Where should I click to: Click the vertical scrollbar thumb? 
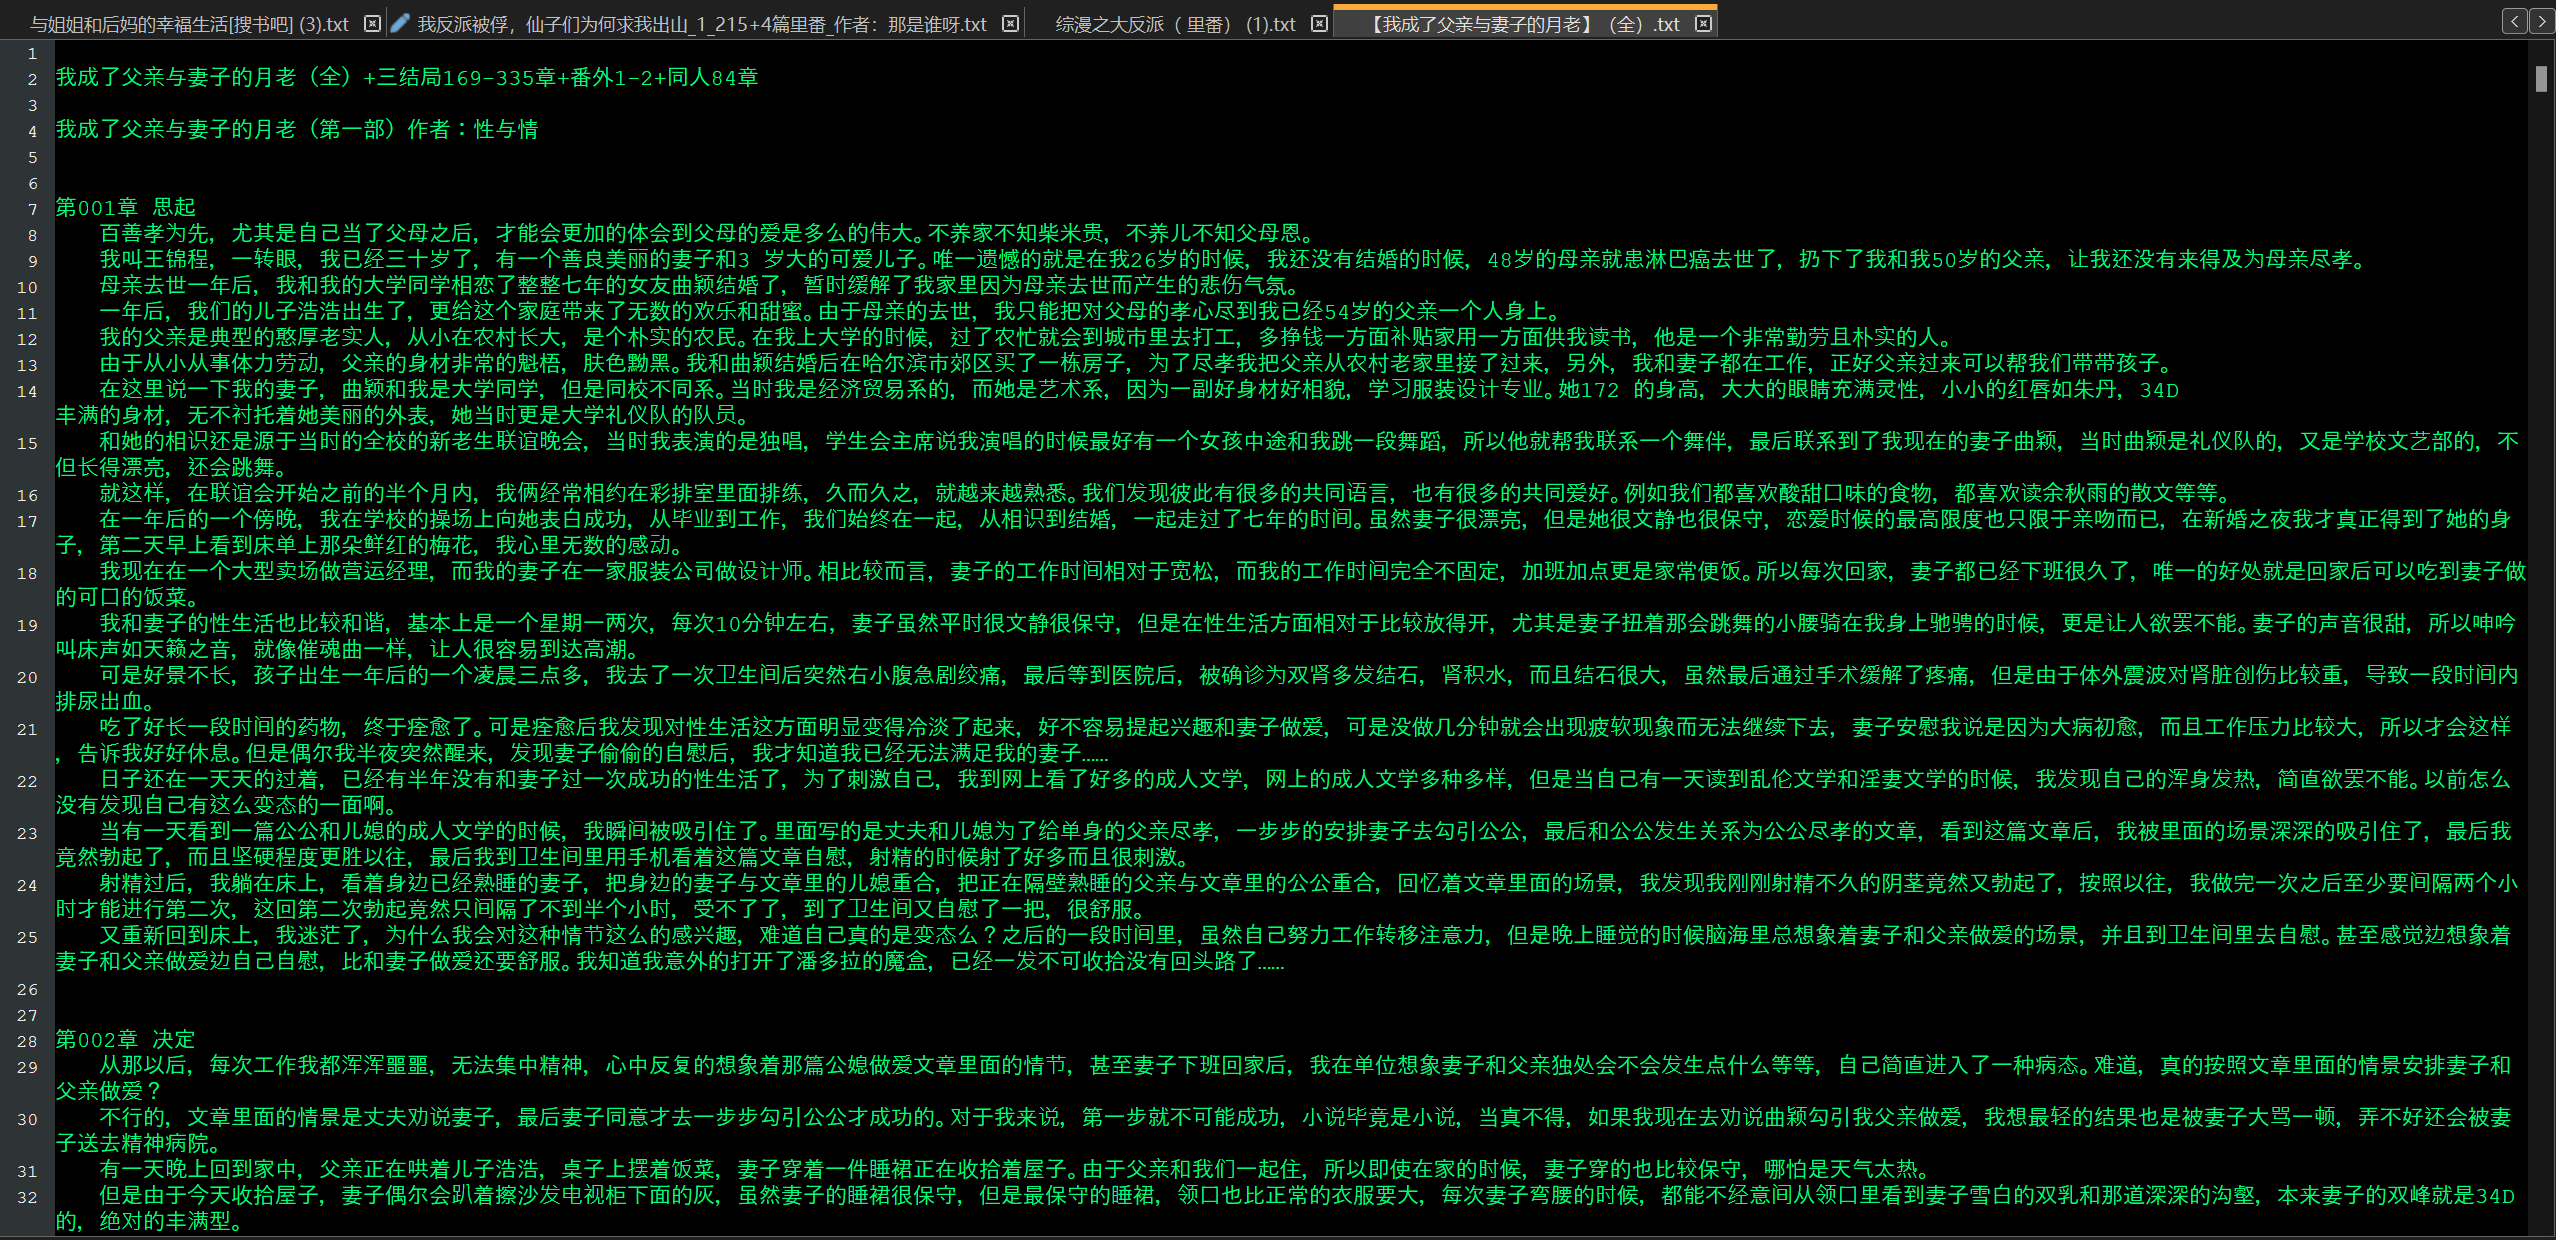2541,79
